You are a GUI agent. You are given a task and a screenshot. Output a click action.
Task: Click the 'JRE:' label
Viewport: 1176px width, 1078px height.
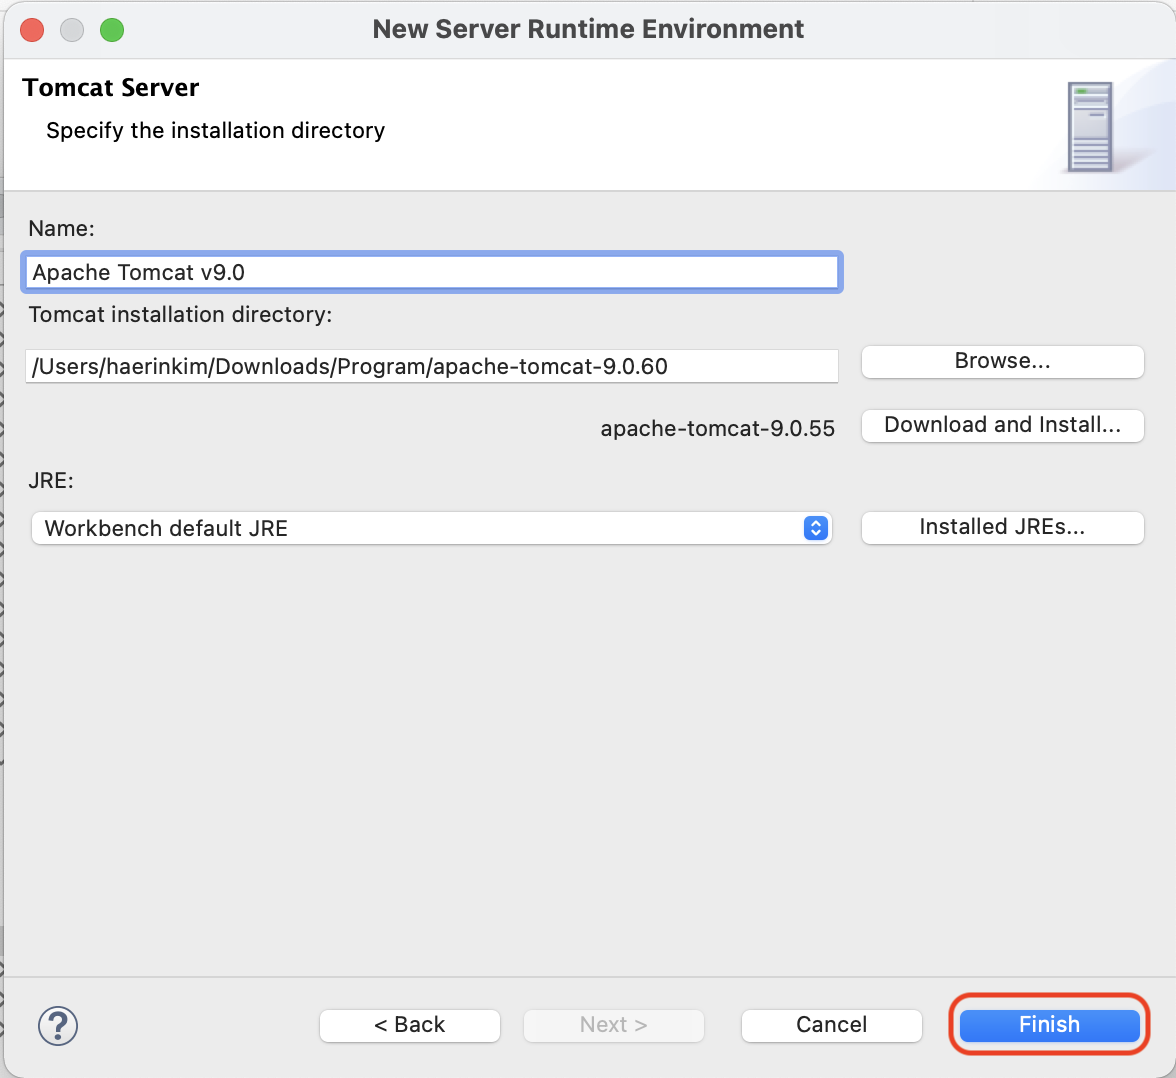(x=51, y=480)
